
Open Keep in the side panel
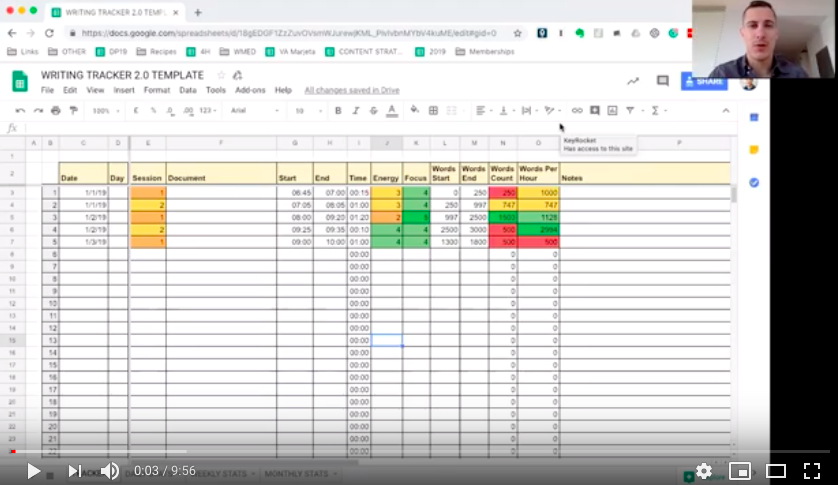click(x=754, y=150)
